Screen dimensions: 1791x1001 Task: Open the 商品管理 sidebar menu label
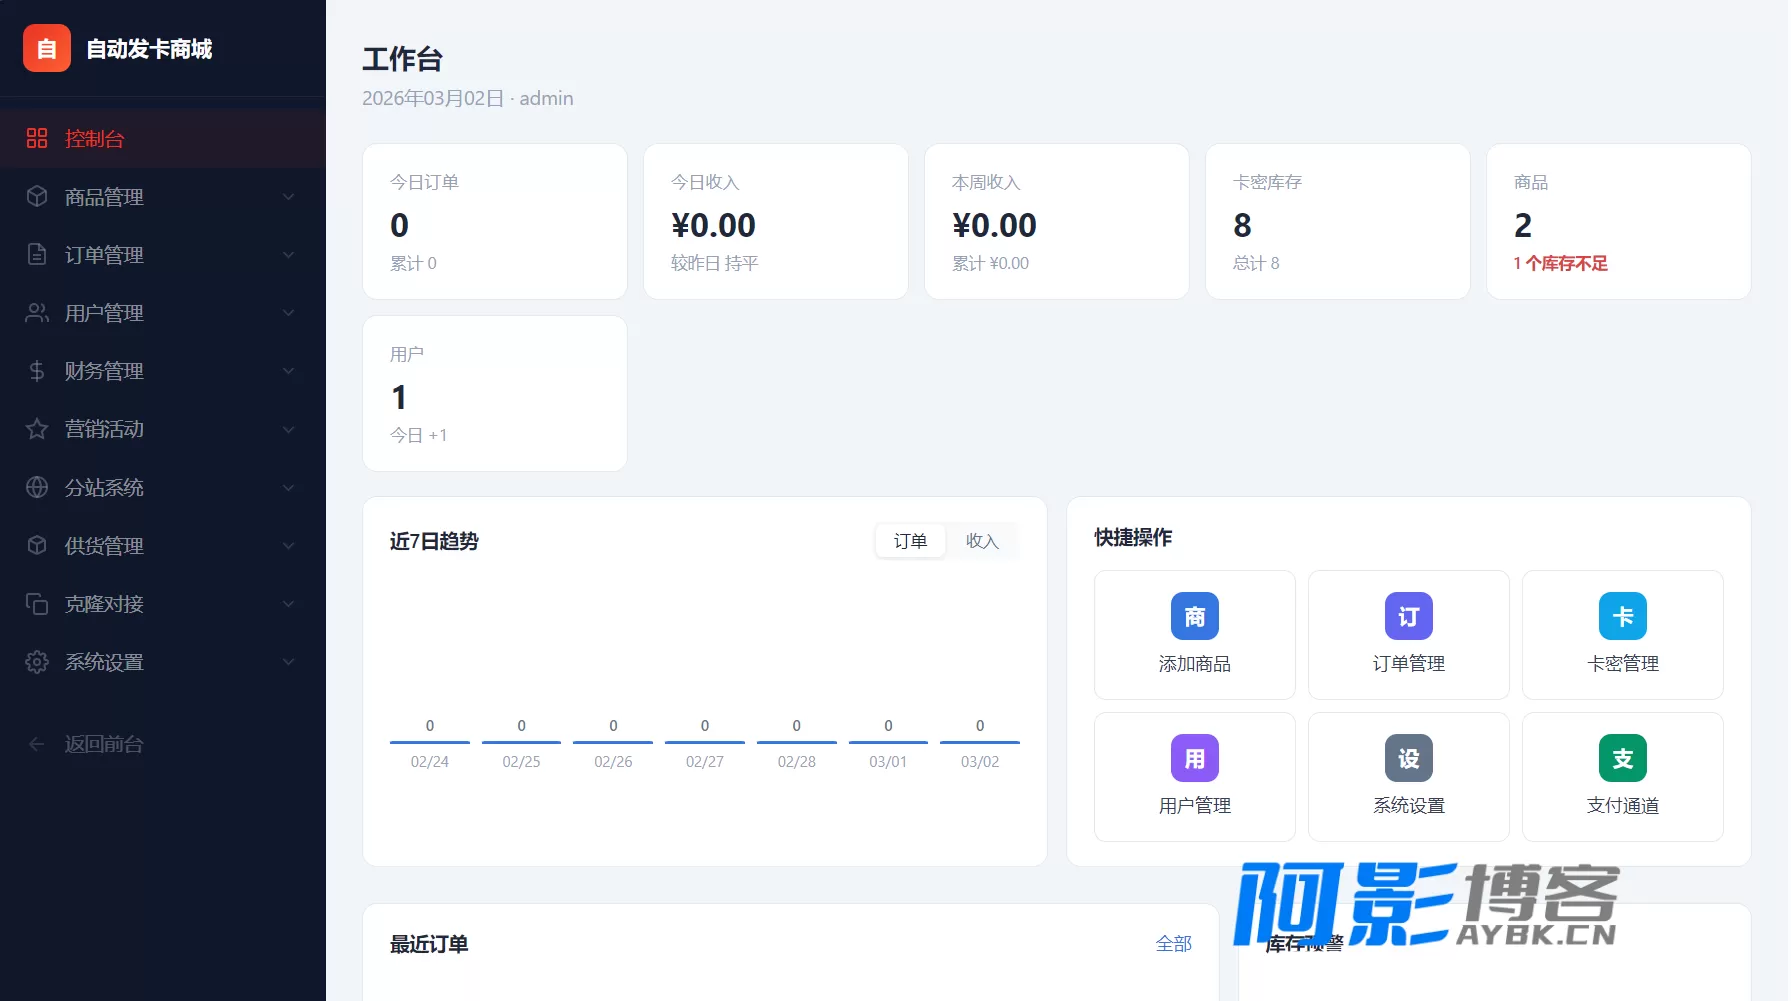104,197
